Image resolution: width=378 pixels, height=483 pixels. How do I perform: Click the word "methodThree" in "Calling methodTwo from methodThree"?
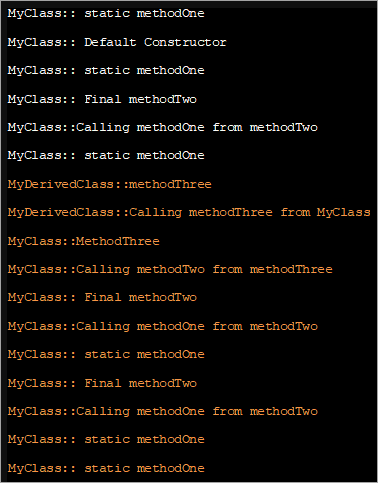pyautogui.click(x=291, y=270)
